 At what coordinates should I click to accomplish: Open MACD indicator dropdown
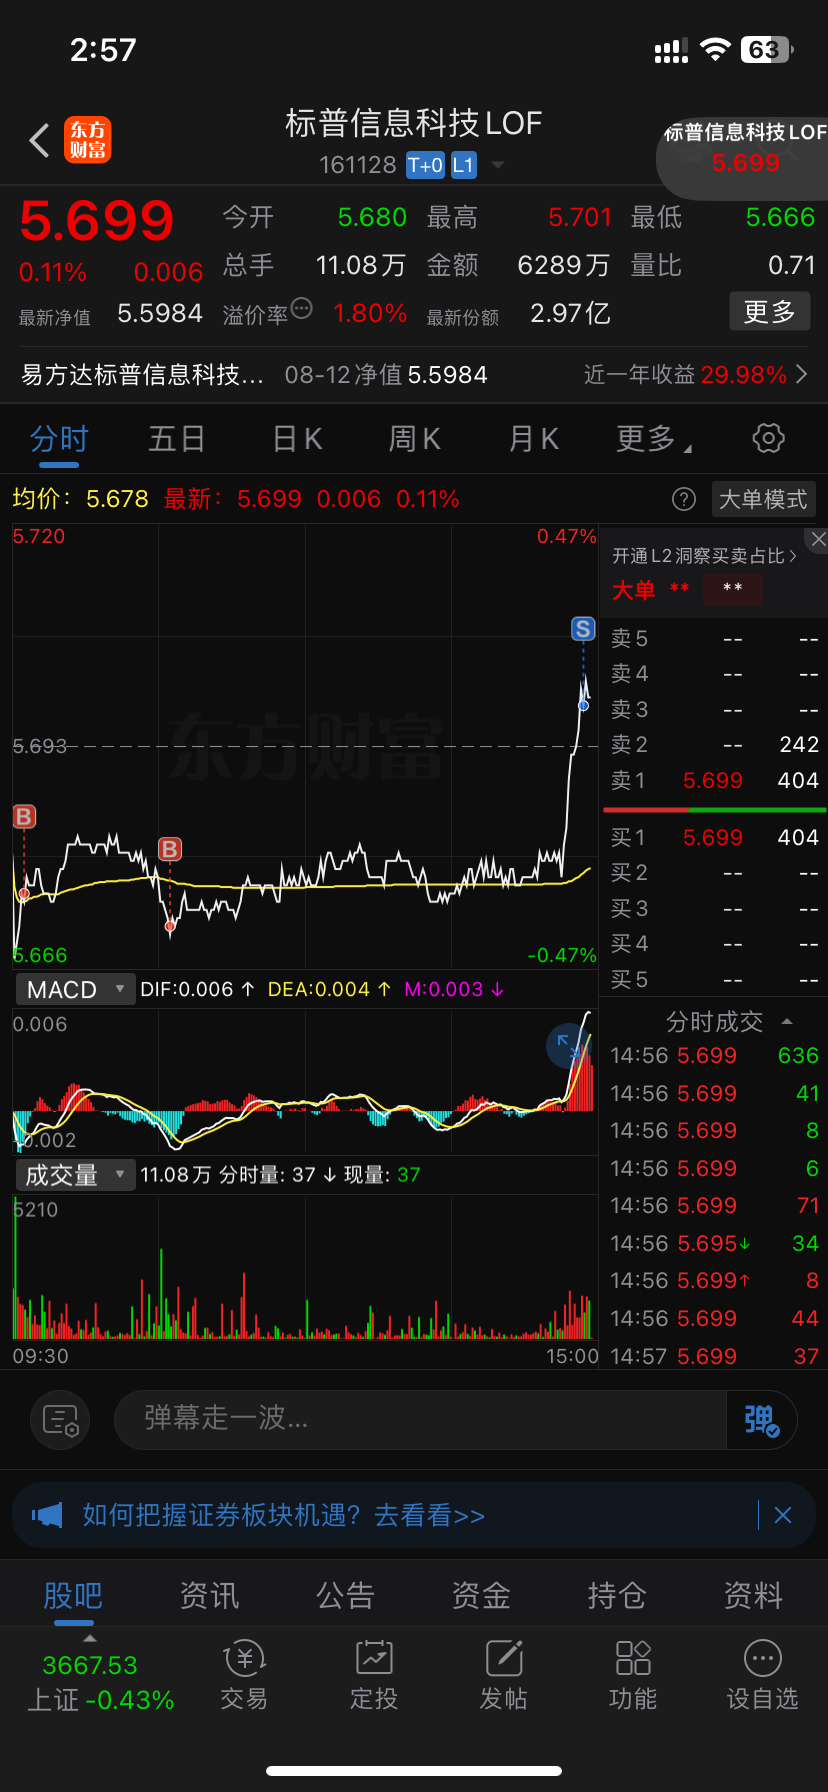click(75, 990)
